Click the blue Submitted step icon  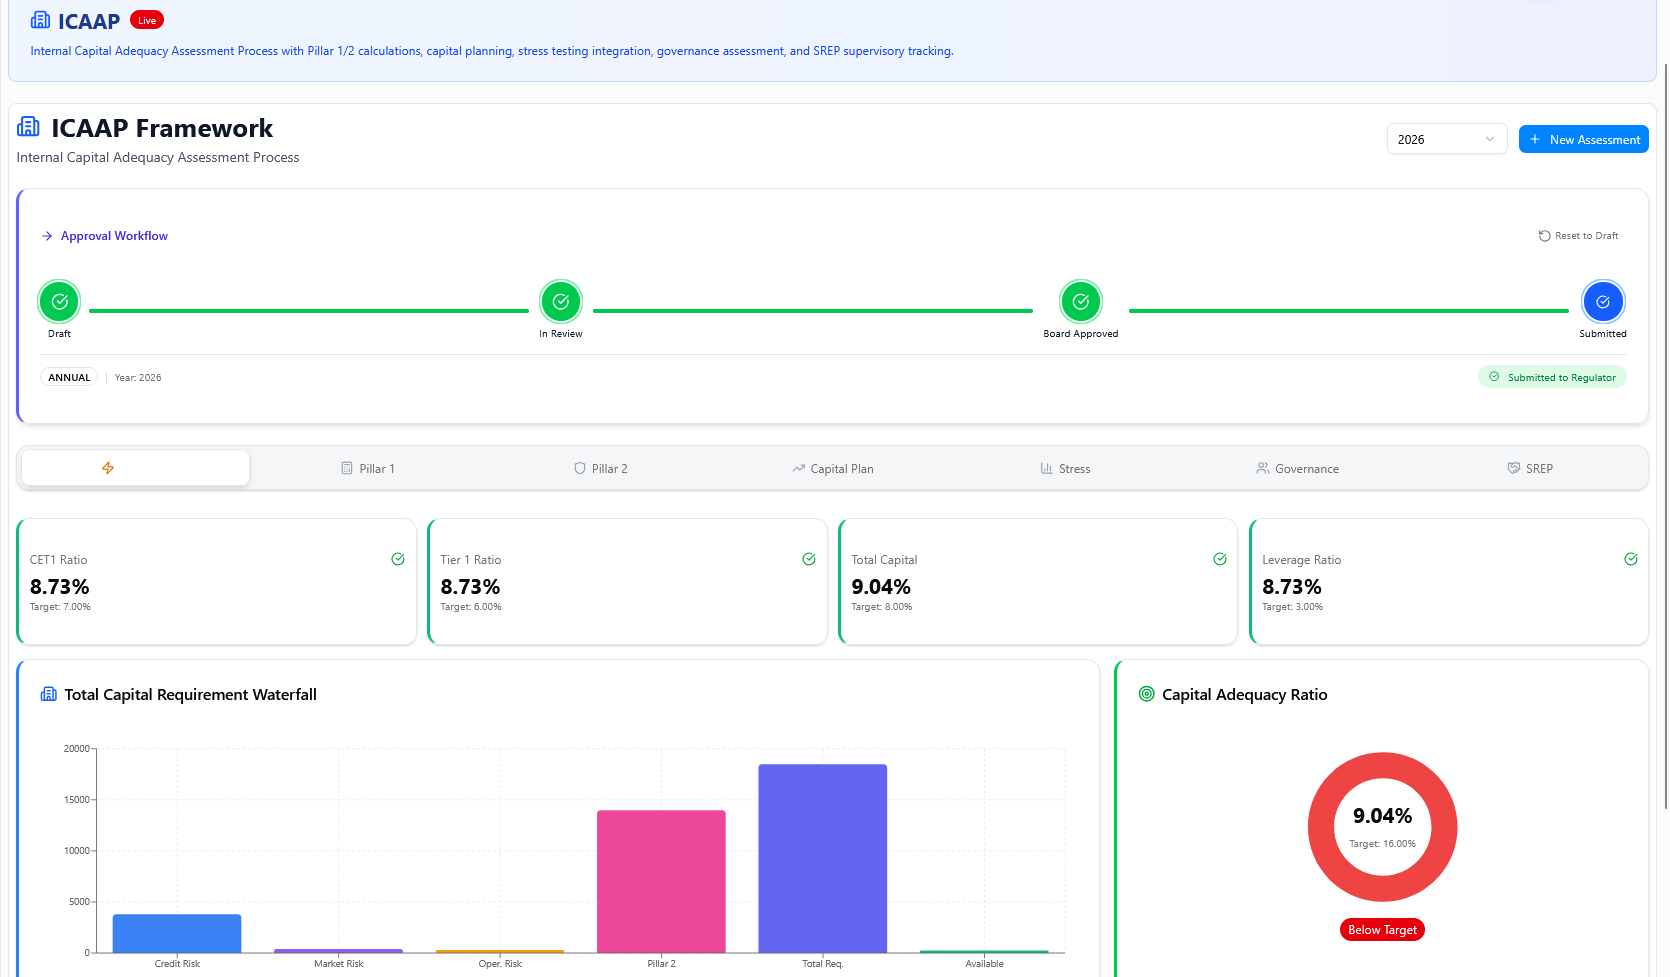pos(1603,301)
